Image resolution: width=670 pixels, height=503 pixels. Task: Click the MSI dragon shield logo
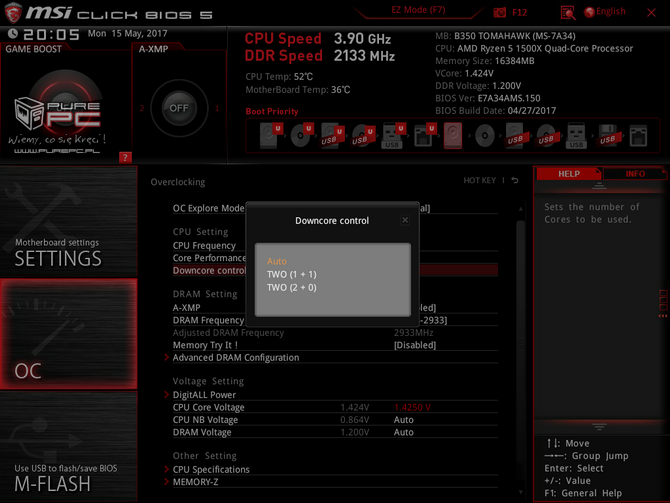coord(13,13)
